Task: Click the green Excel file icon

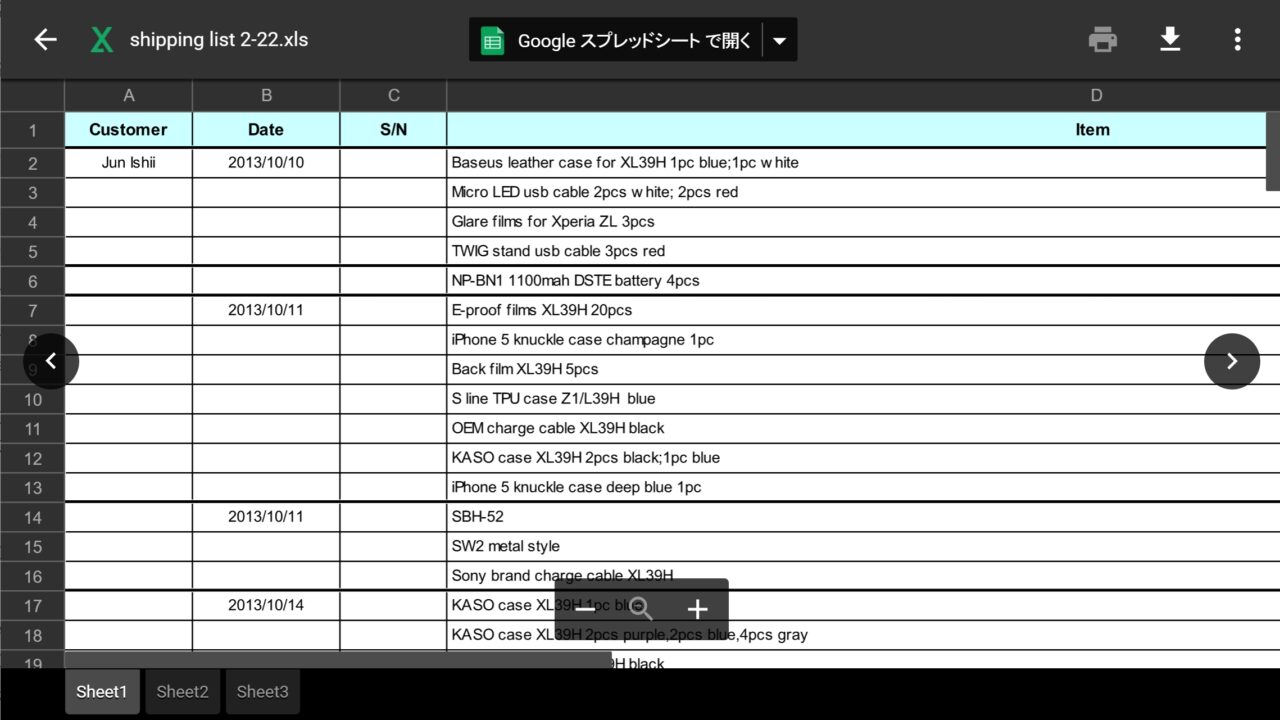Action: pos(101,40)
